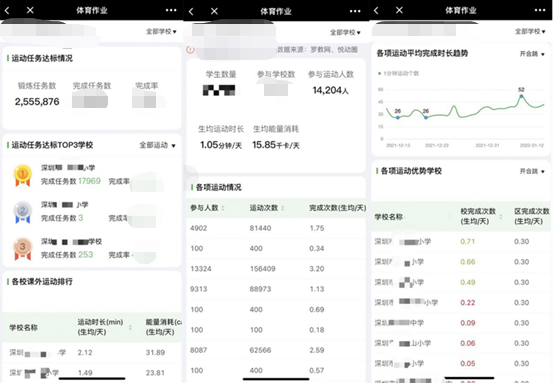Open 开合跳 dropdown beside 各项运动平均完成时长趋势
This screenshot has height=383, width=553.
(532, 54)
